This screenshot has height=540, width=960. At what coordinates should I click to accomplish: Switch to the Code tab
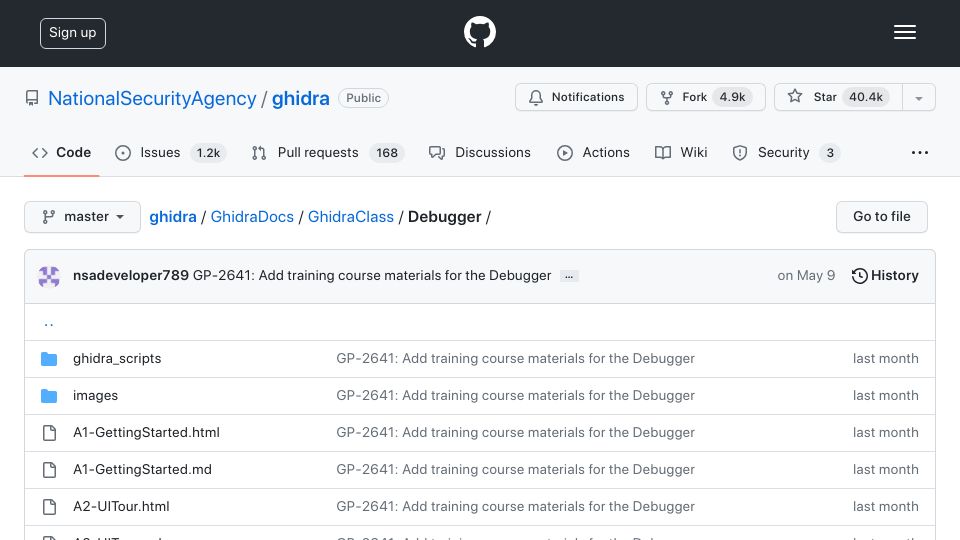61,152
